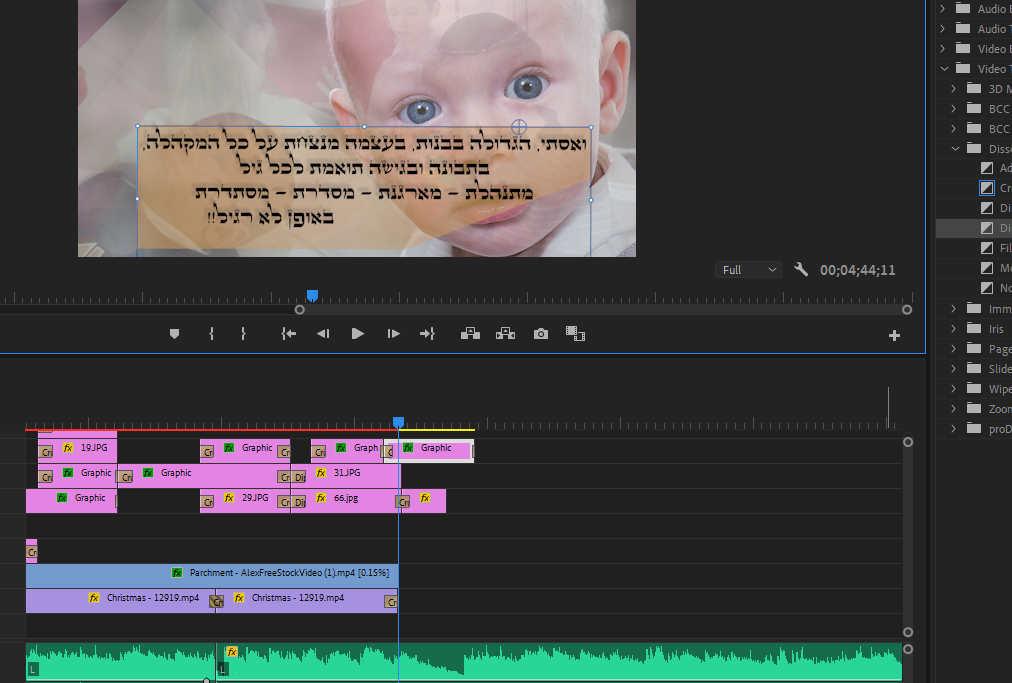Expand the Imm folder chevron
1012x683 pixels.
[x=954, y=309]
